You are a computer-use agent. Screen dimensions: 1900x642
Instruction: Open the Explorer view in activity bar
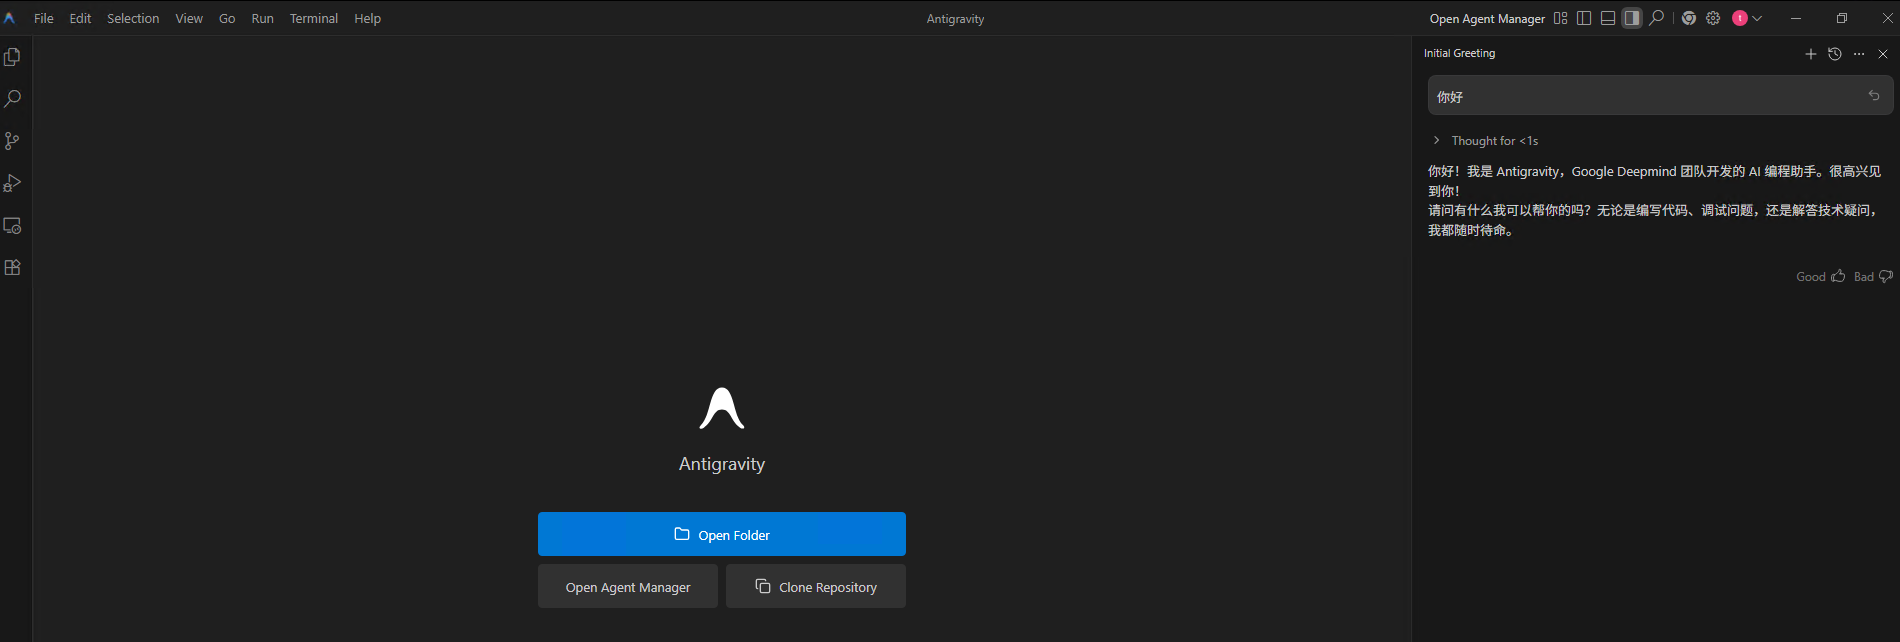tap(13, 57)
